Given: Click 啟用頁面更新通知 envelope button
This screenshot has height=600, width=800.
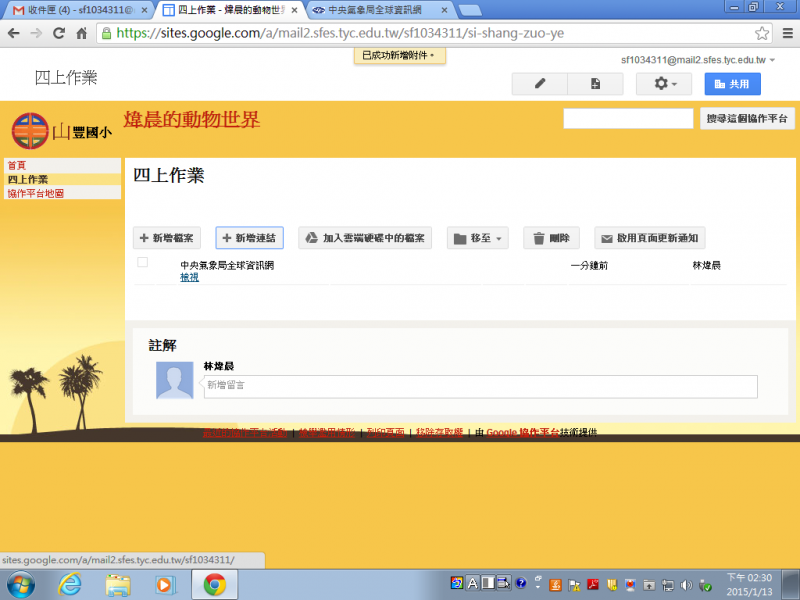Looking at the screenshot, I should pyautogui.click(x=650, y=238).
